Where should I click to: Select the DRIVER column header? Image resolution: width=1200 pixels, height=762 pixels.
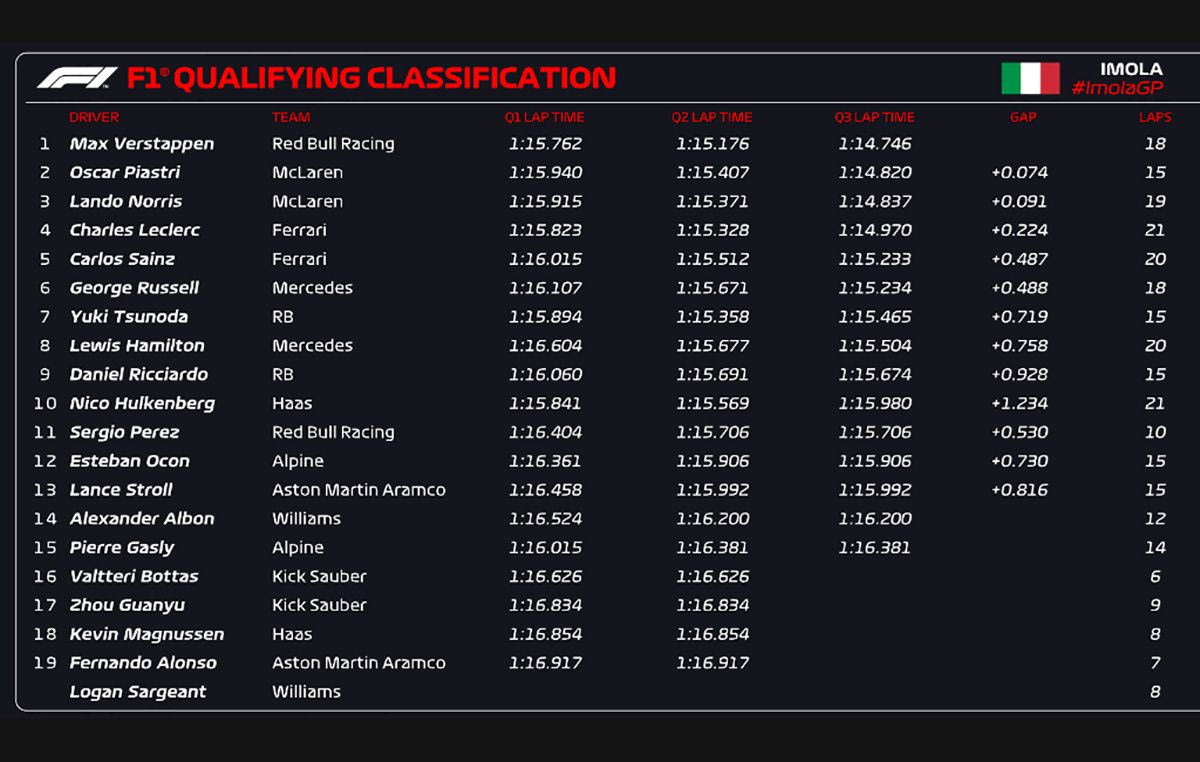click(x=94, y=117)
